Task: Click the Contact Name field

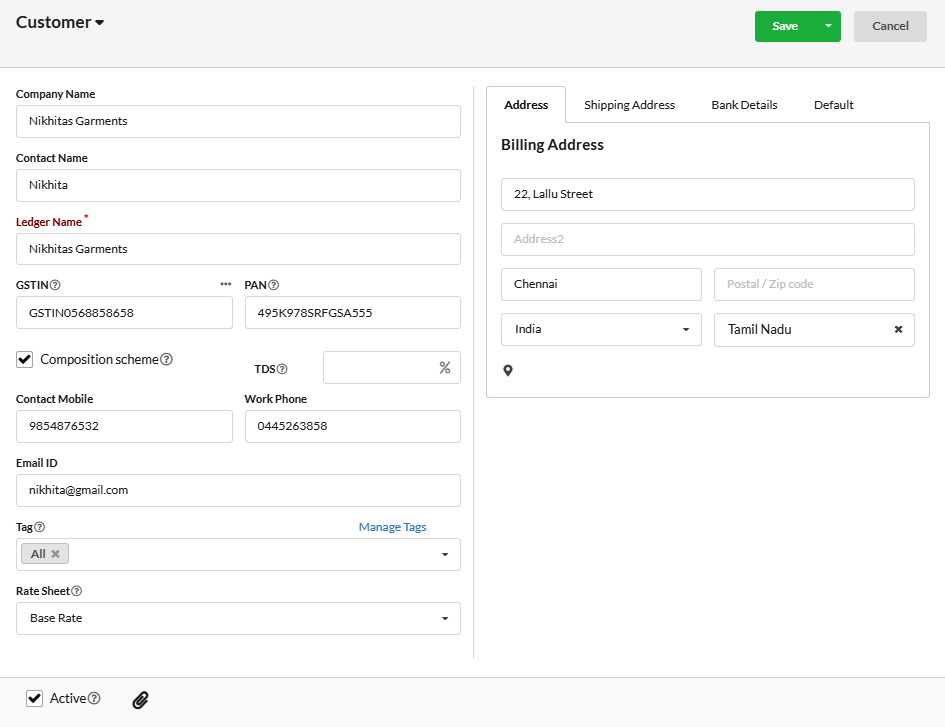Action: click(238, 185)
